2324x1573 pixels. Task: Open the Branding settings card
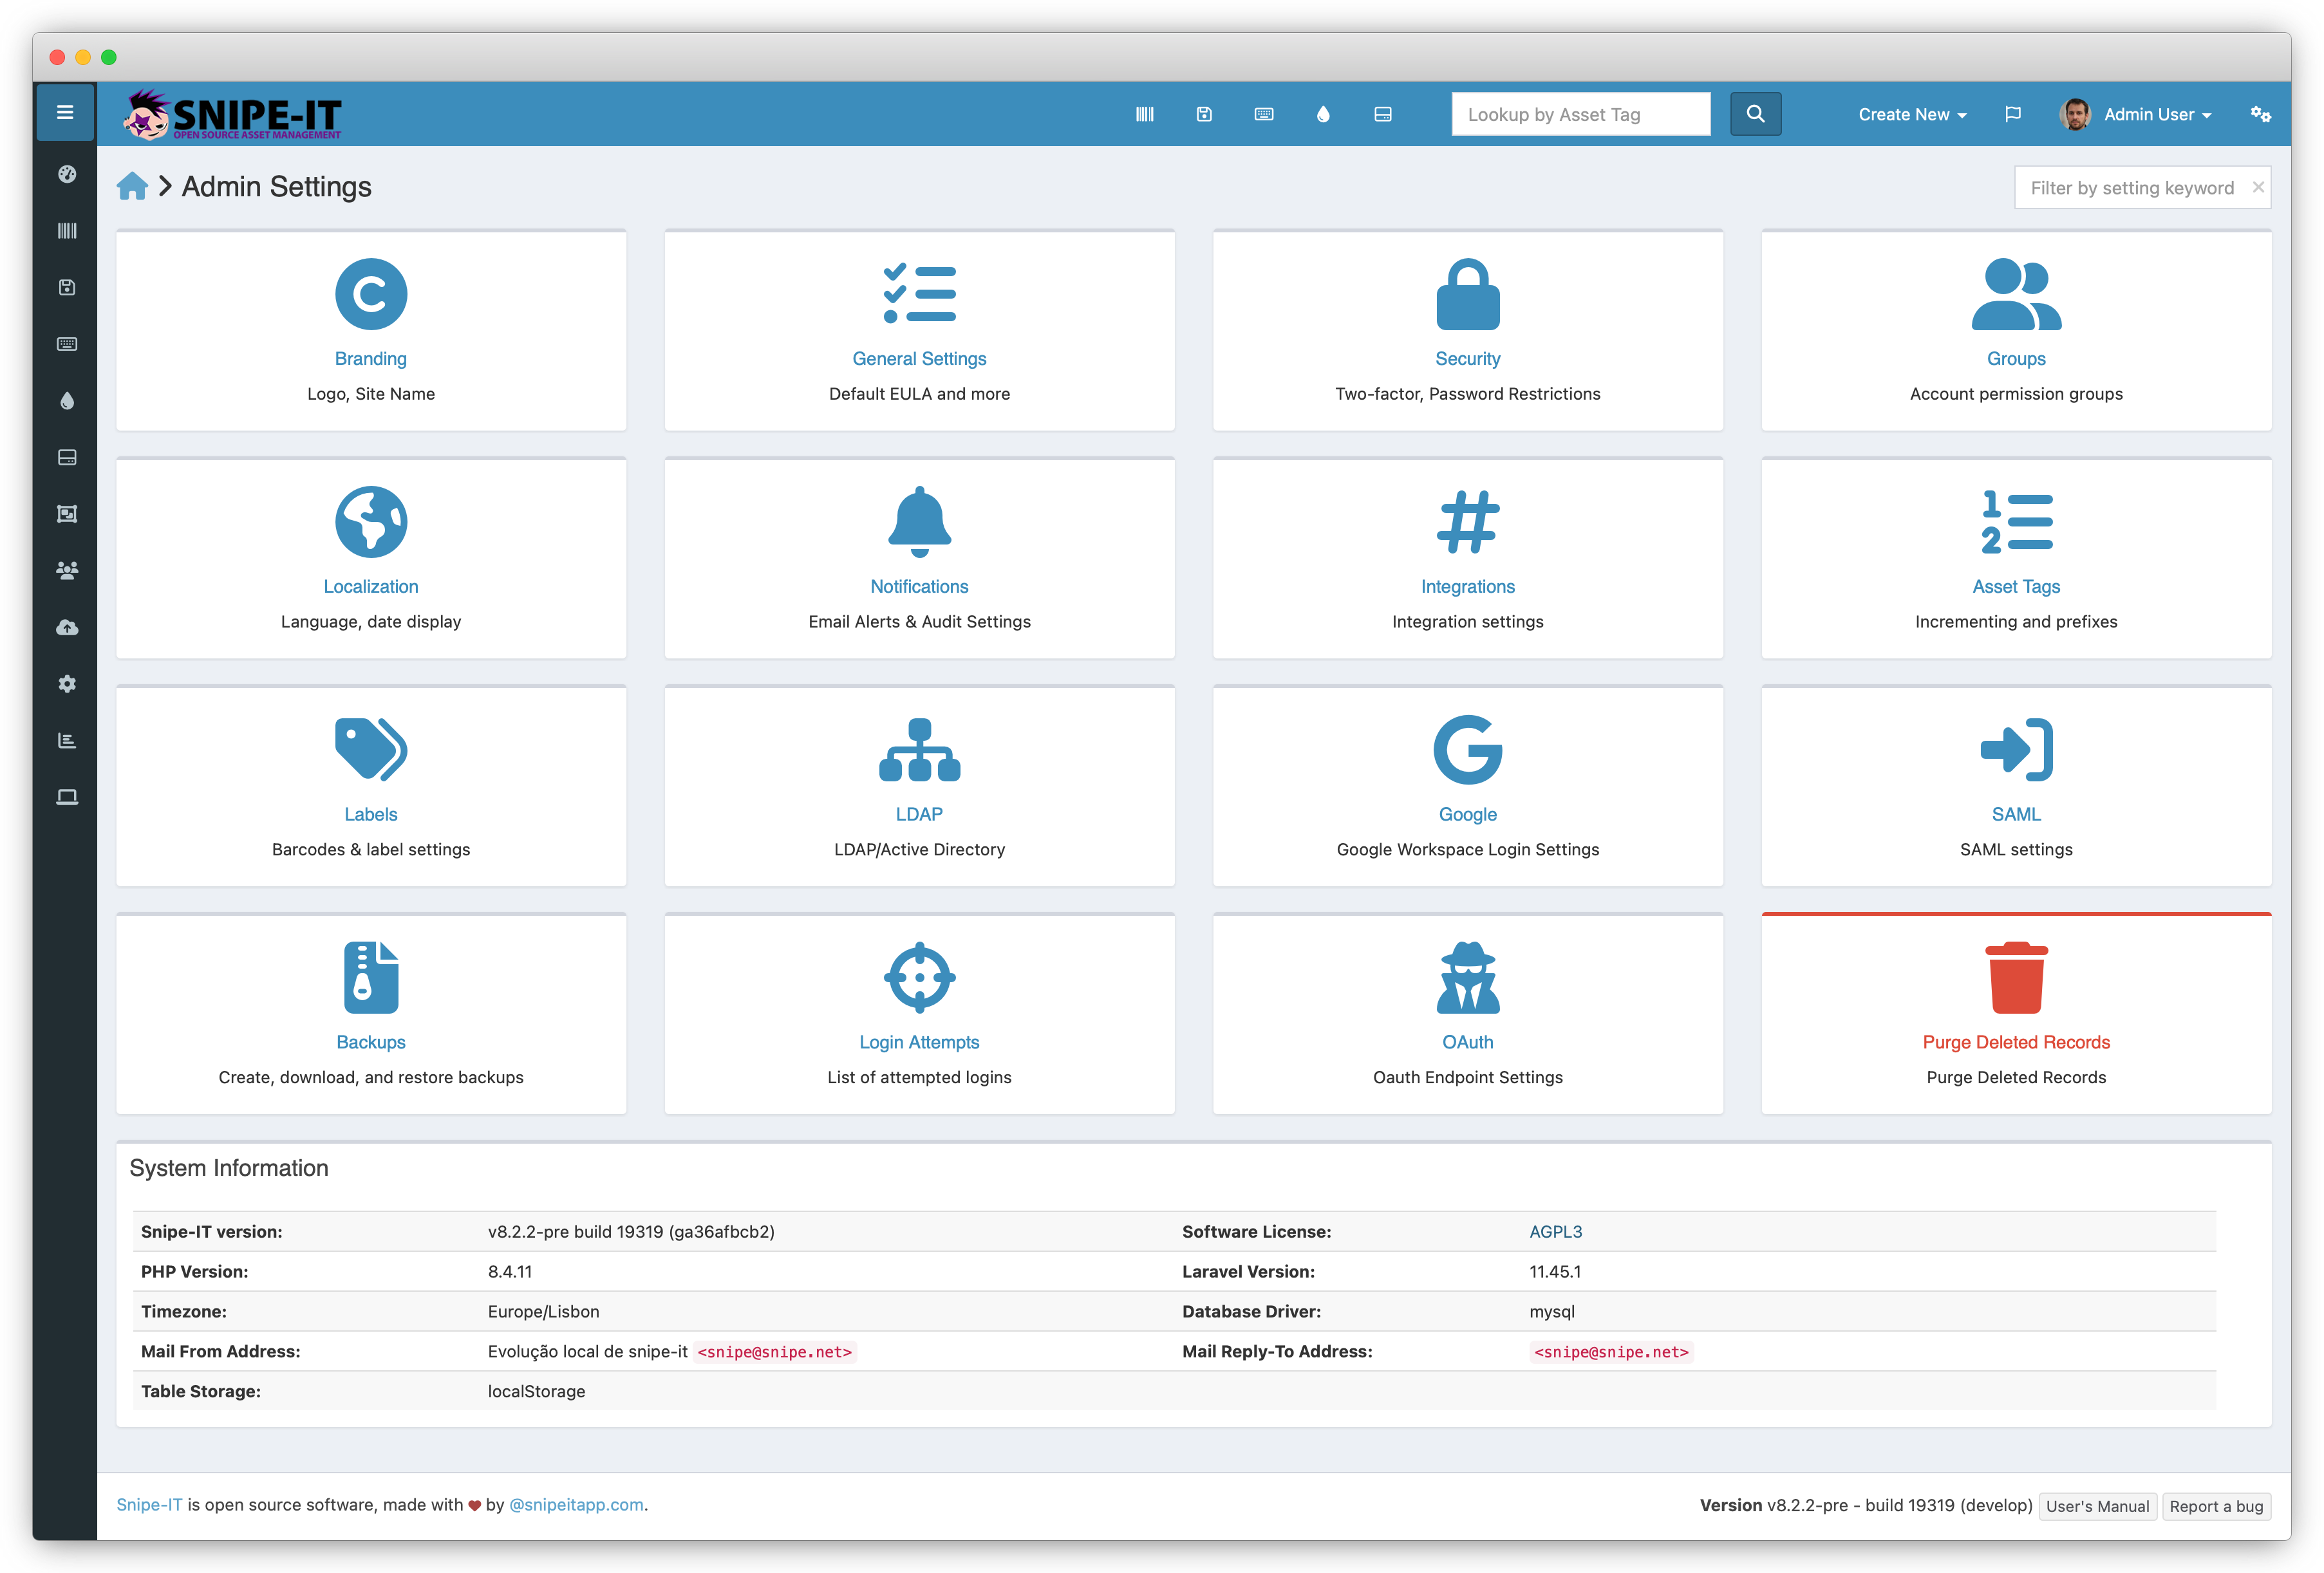[x=371, y=331]
